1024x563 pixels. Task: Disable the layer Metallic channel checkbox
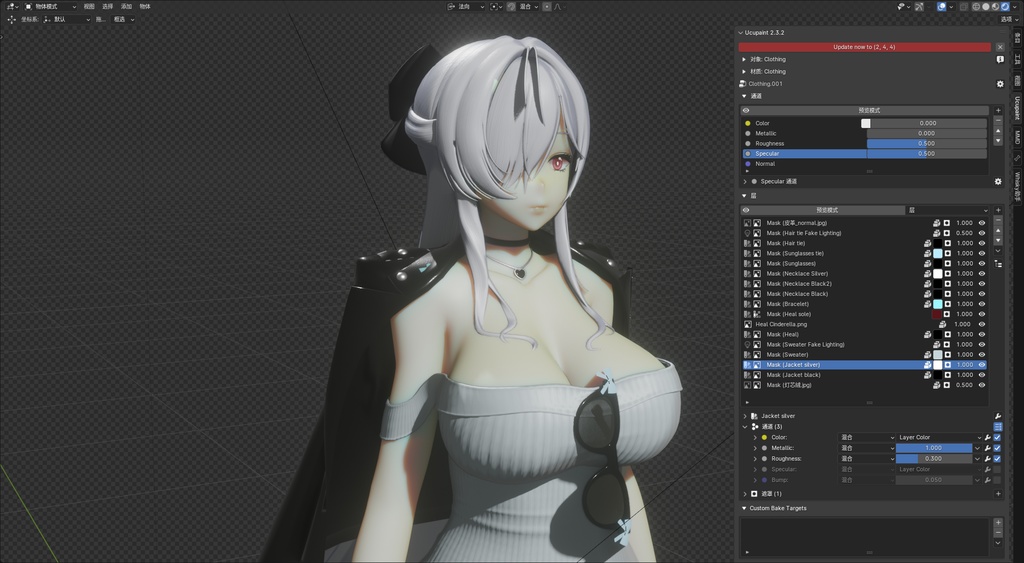point(997,448)
